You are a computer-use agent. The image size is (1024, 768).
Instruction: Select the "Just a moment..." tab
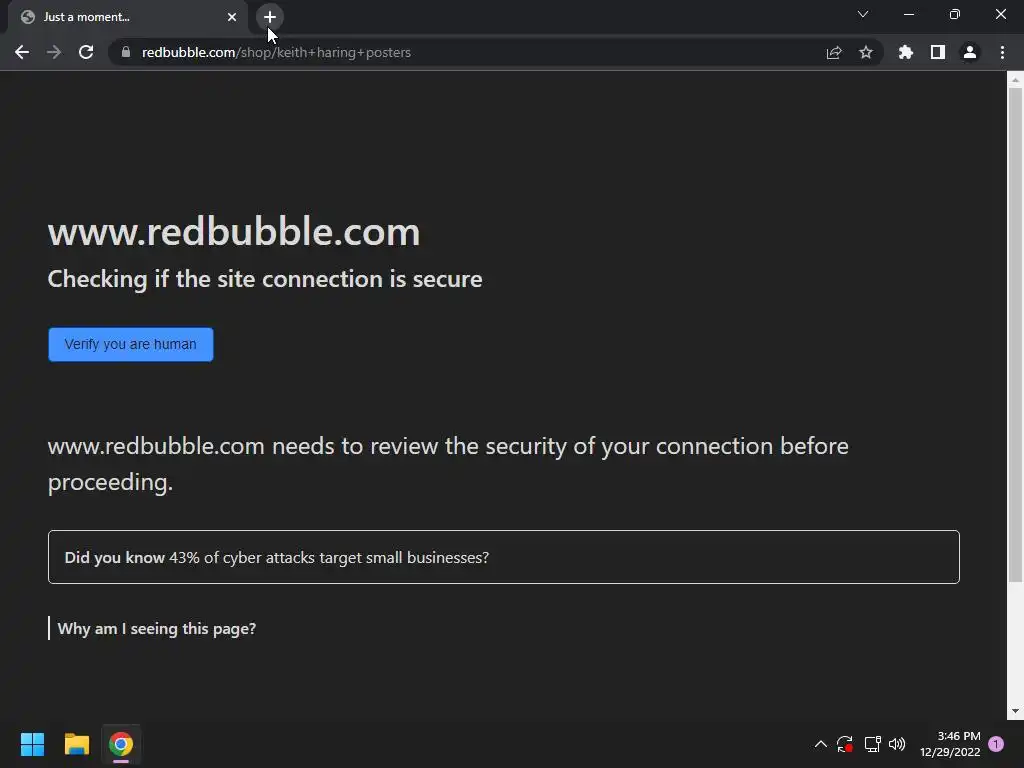tap(128, 17)
